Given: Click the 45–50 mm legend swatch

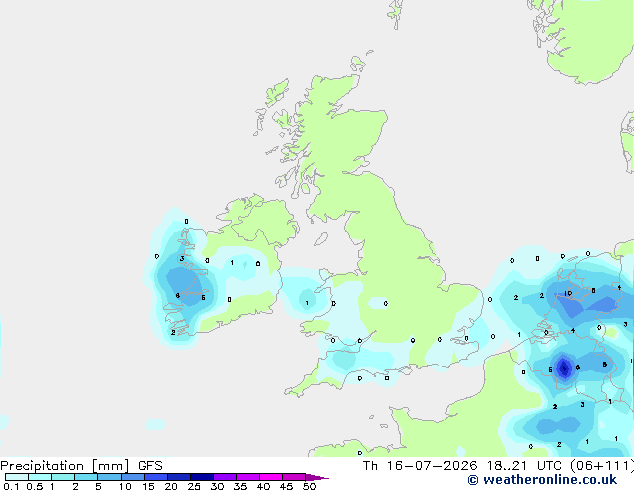Looking at the screenshot, I should click(294, 477).
